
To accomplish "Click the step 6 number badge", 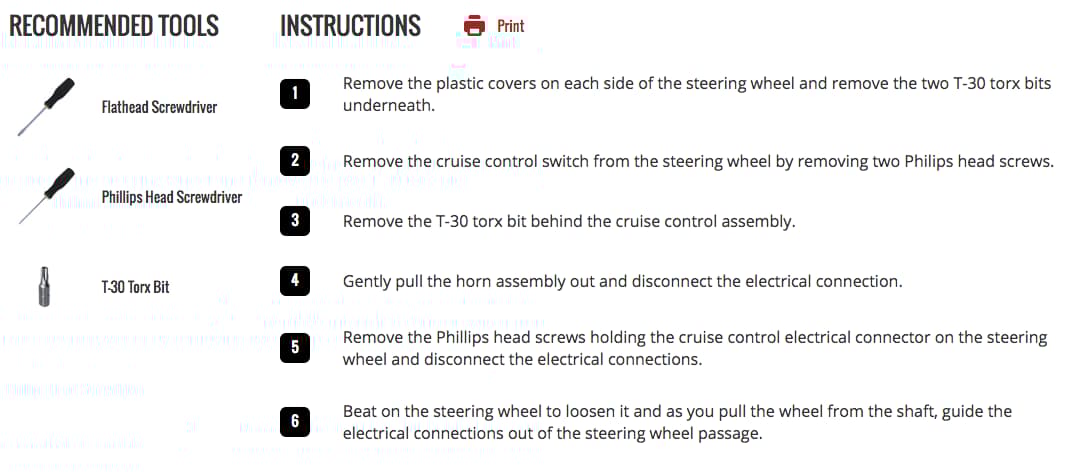I will point(294,421).
